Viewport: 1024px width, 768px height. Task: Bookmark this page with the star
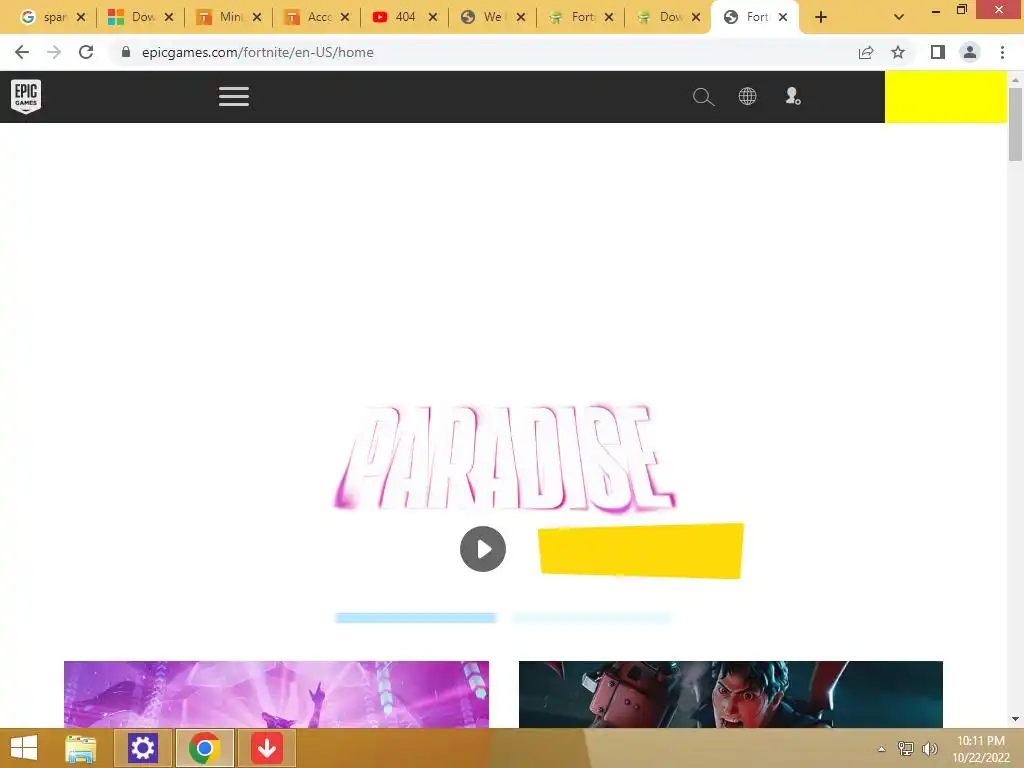[898, 52]
